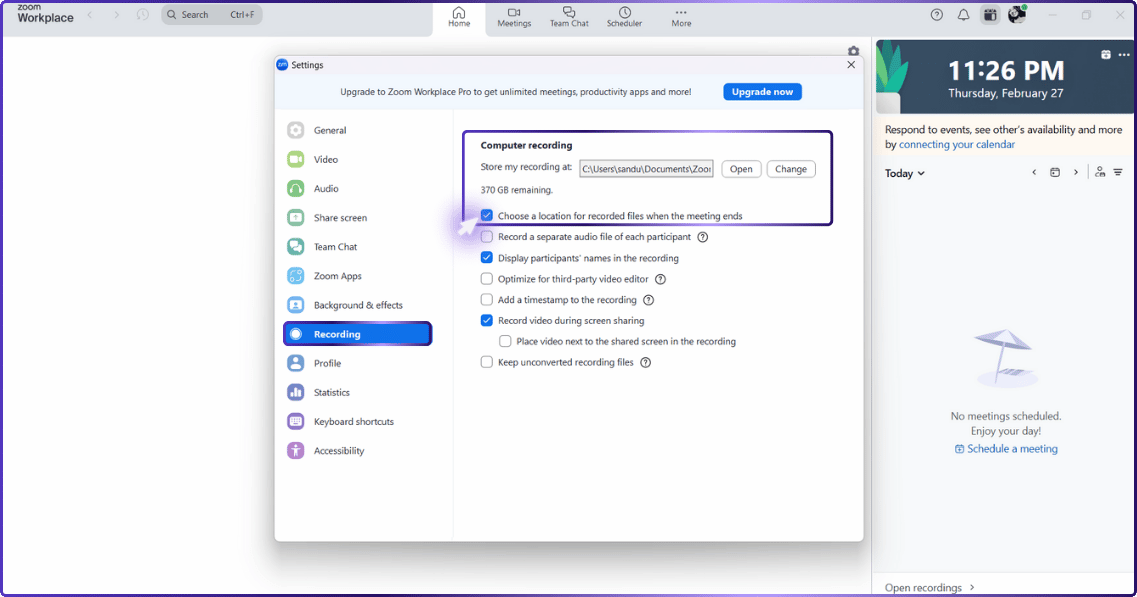Click the help question mark icon
Screen dimensions: 1137x597
click(x=937, y=15)
